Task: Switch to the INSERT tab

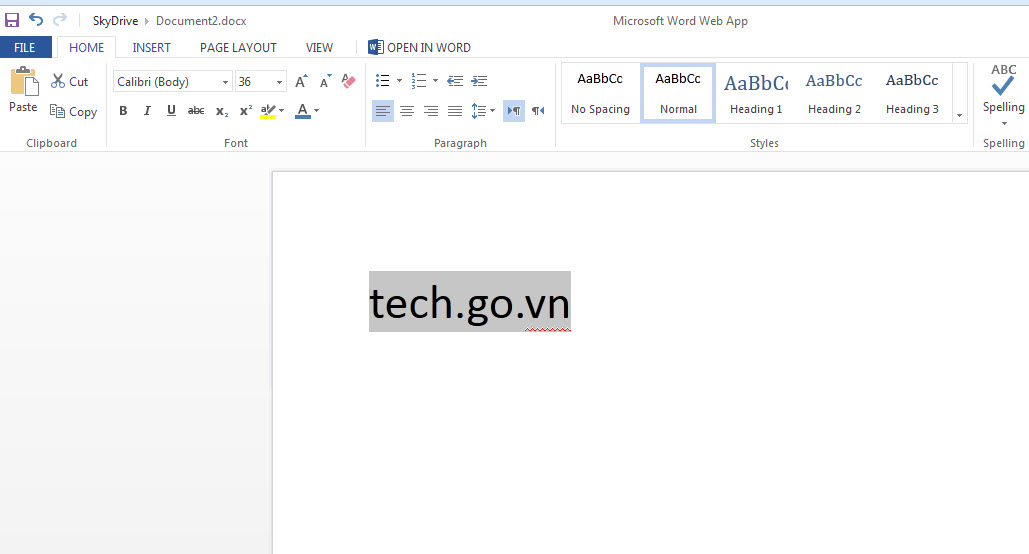Action: coord(152,47)
